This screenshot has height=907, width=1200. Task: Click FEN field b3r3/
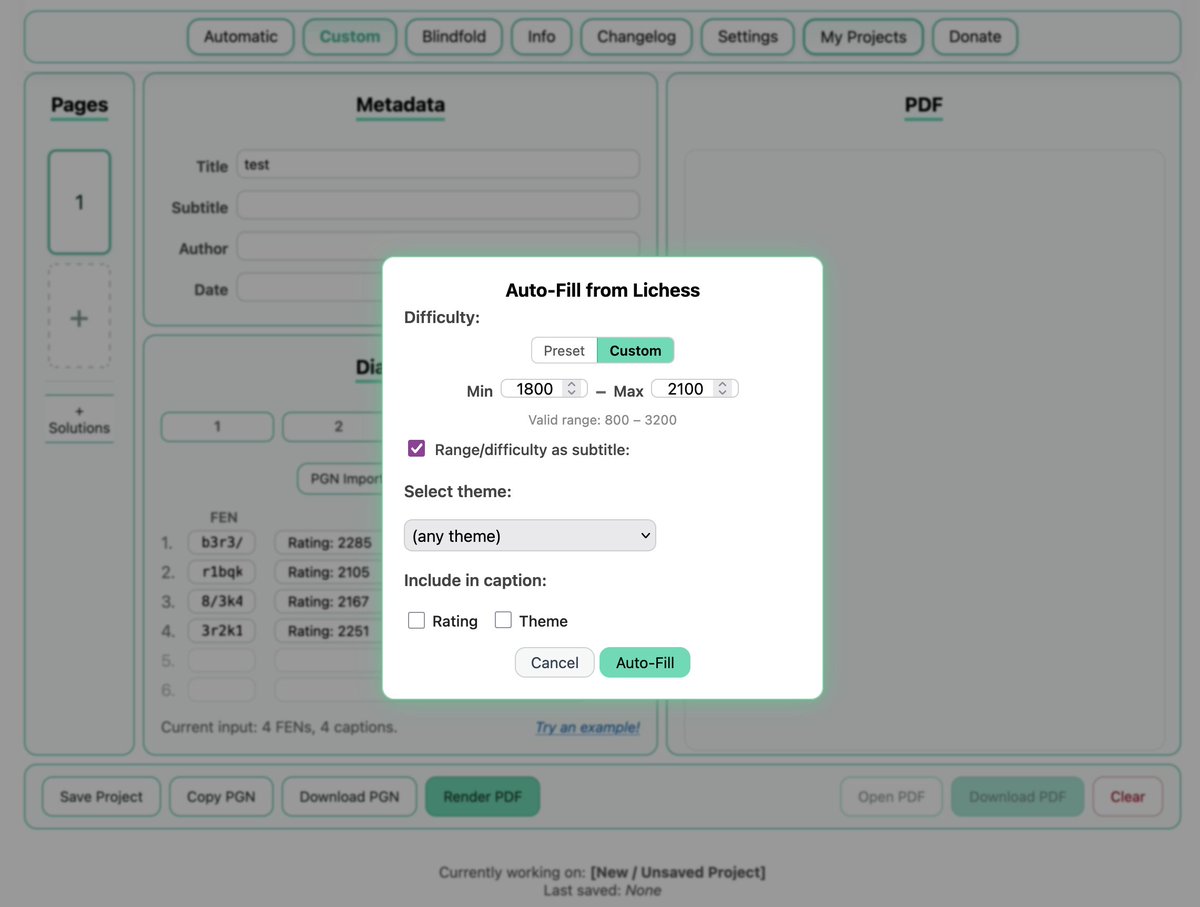point(222,543)
